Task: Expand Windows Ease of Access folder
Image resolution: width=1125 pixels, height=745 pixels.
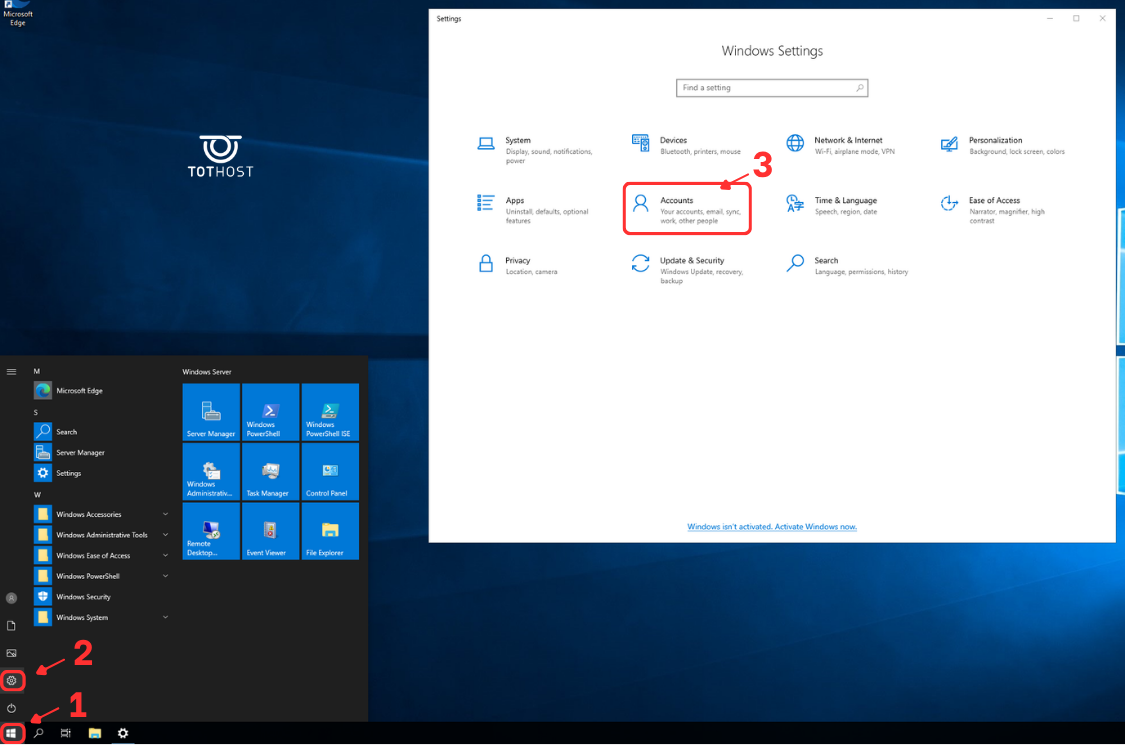Action: tap(102, 556)
